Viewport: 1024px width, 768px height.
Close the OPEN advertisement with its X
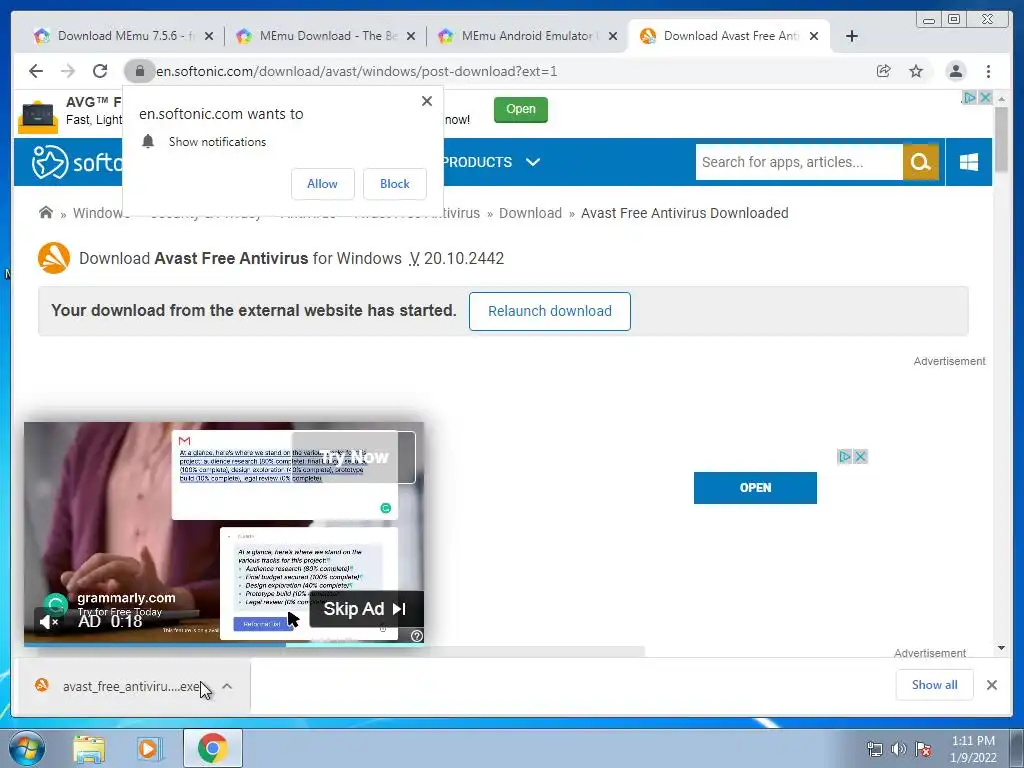point(861,456)
